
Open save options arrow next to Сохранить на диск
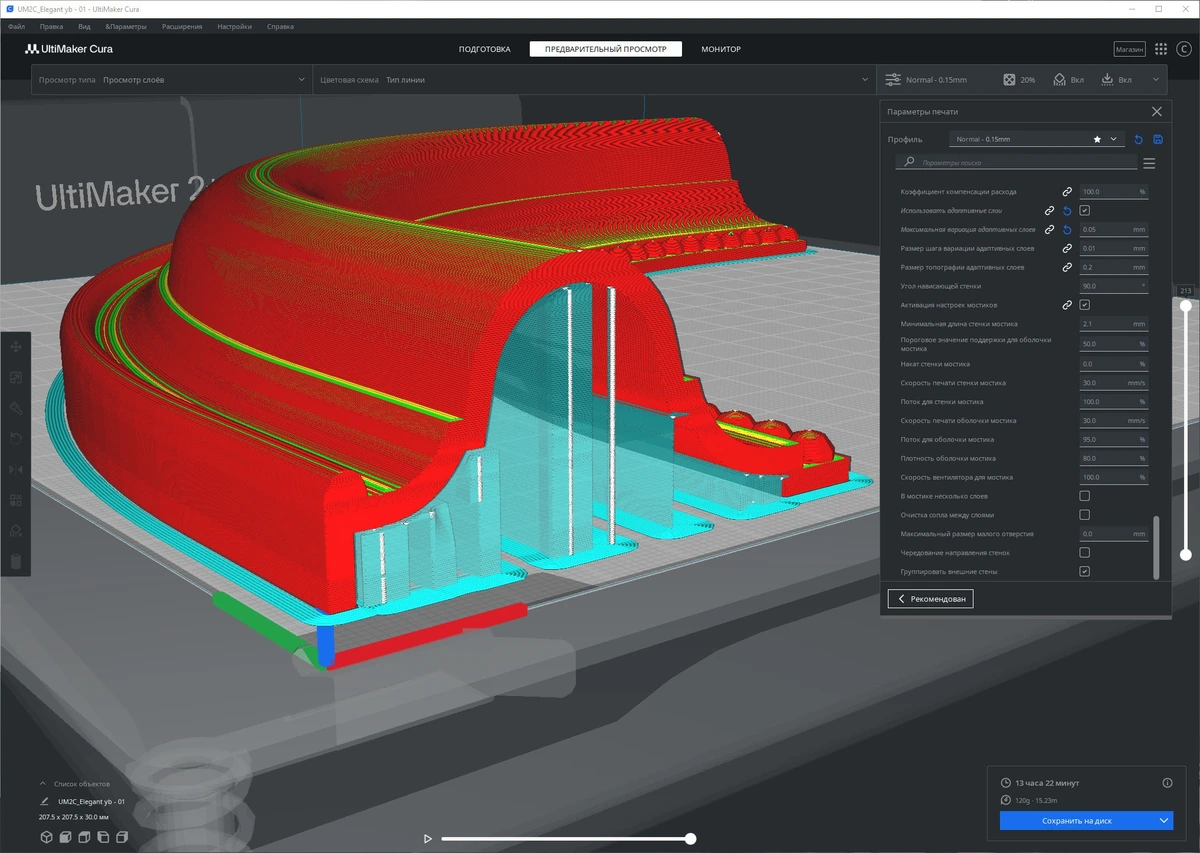point(1163,820)
